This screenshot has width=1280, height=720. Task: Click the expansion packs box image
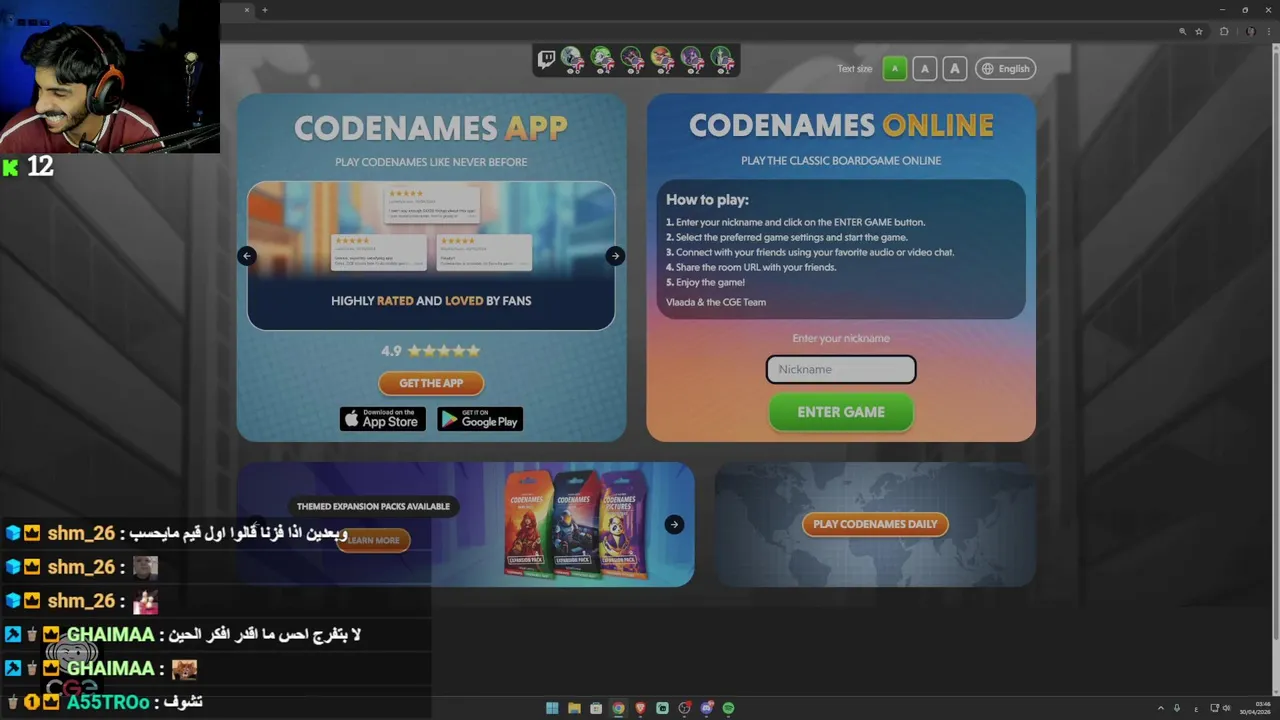coord(577,524)
